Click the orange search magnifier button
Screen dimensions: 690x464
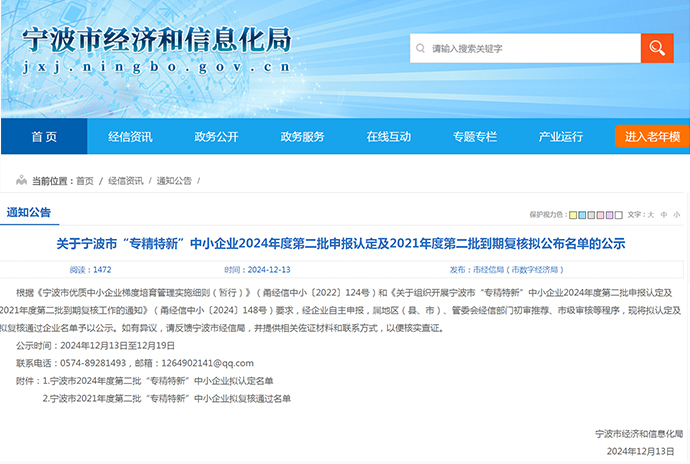click(657, 48)
